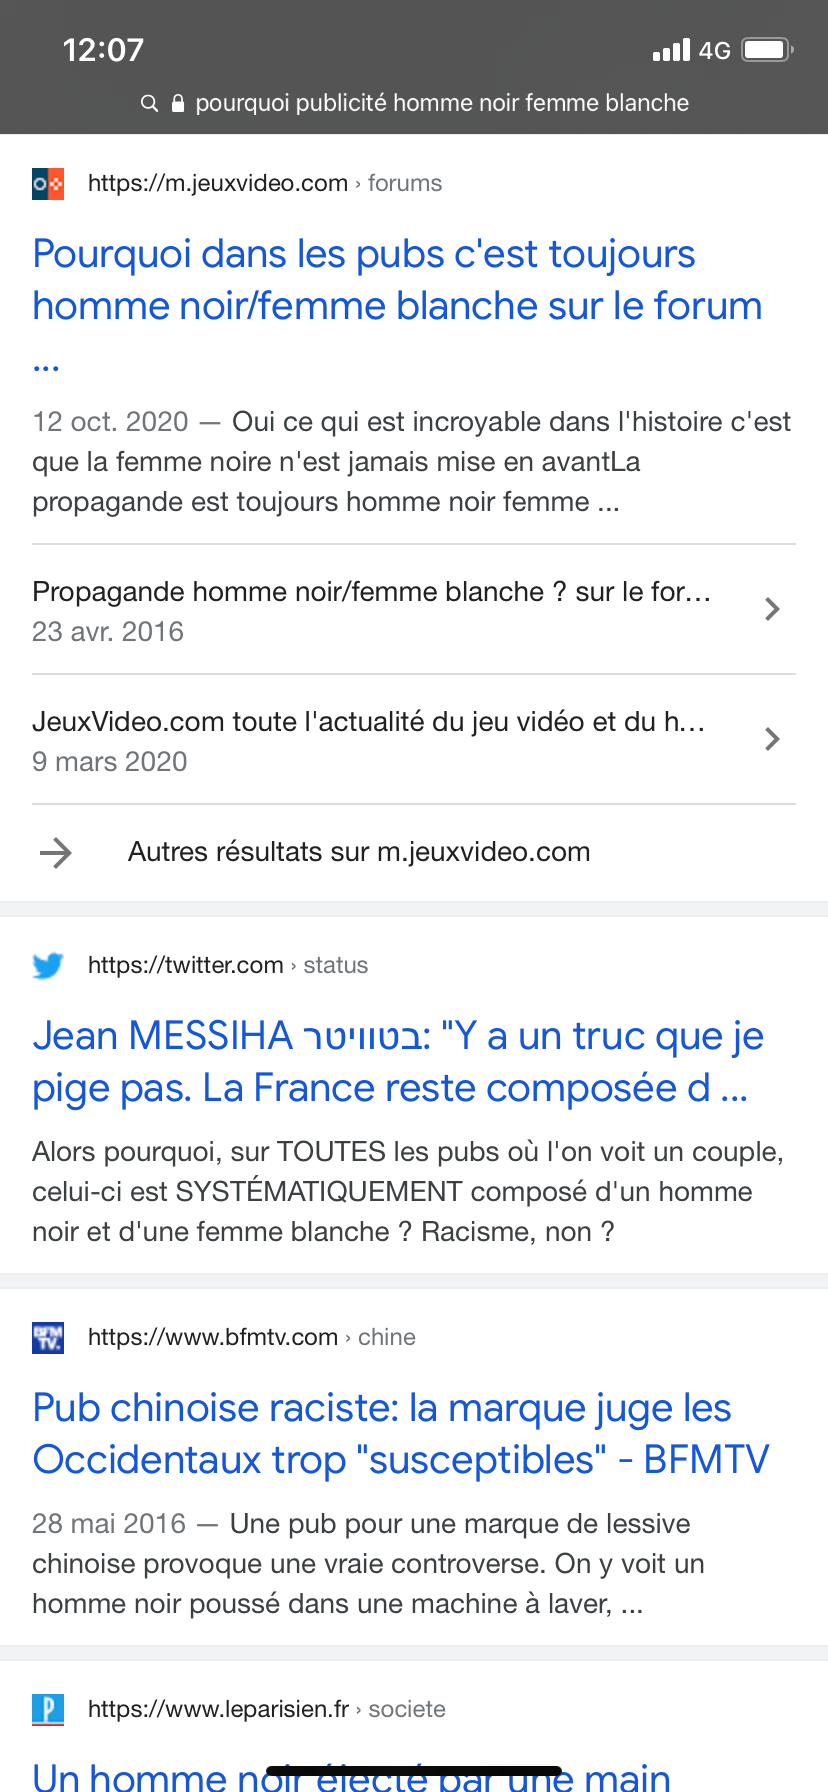This screenshot has width=828, height=1792.
Task: Tap the padlock security icon
Action: click(178, 103)
